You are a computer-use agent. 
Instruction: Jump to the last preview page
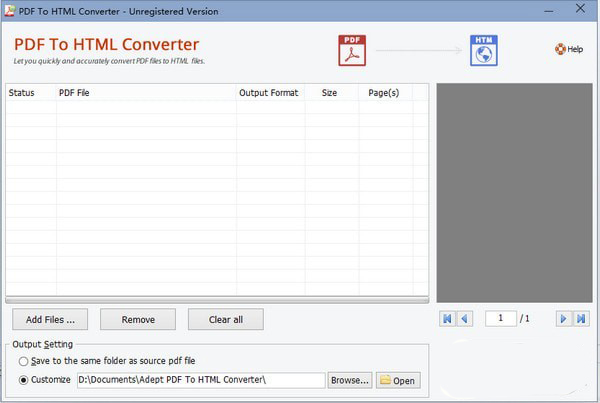[581, 319]
